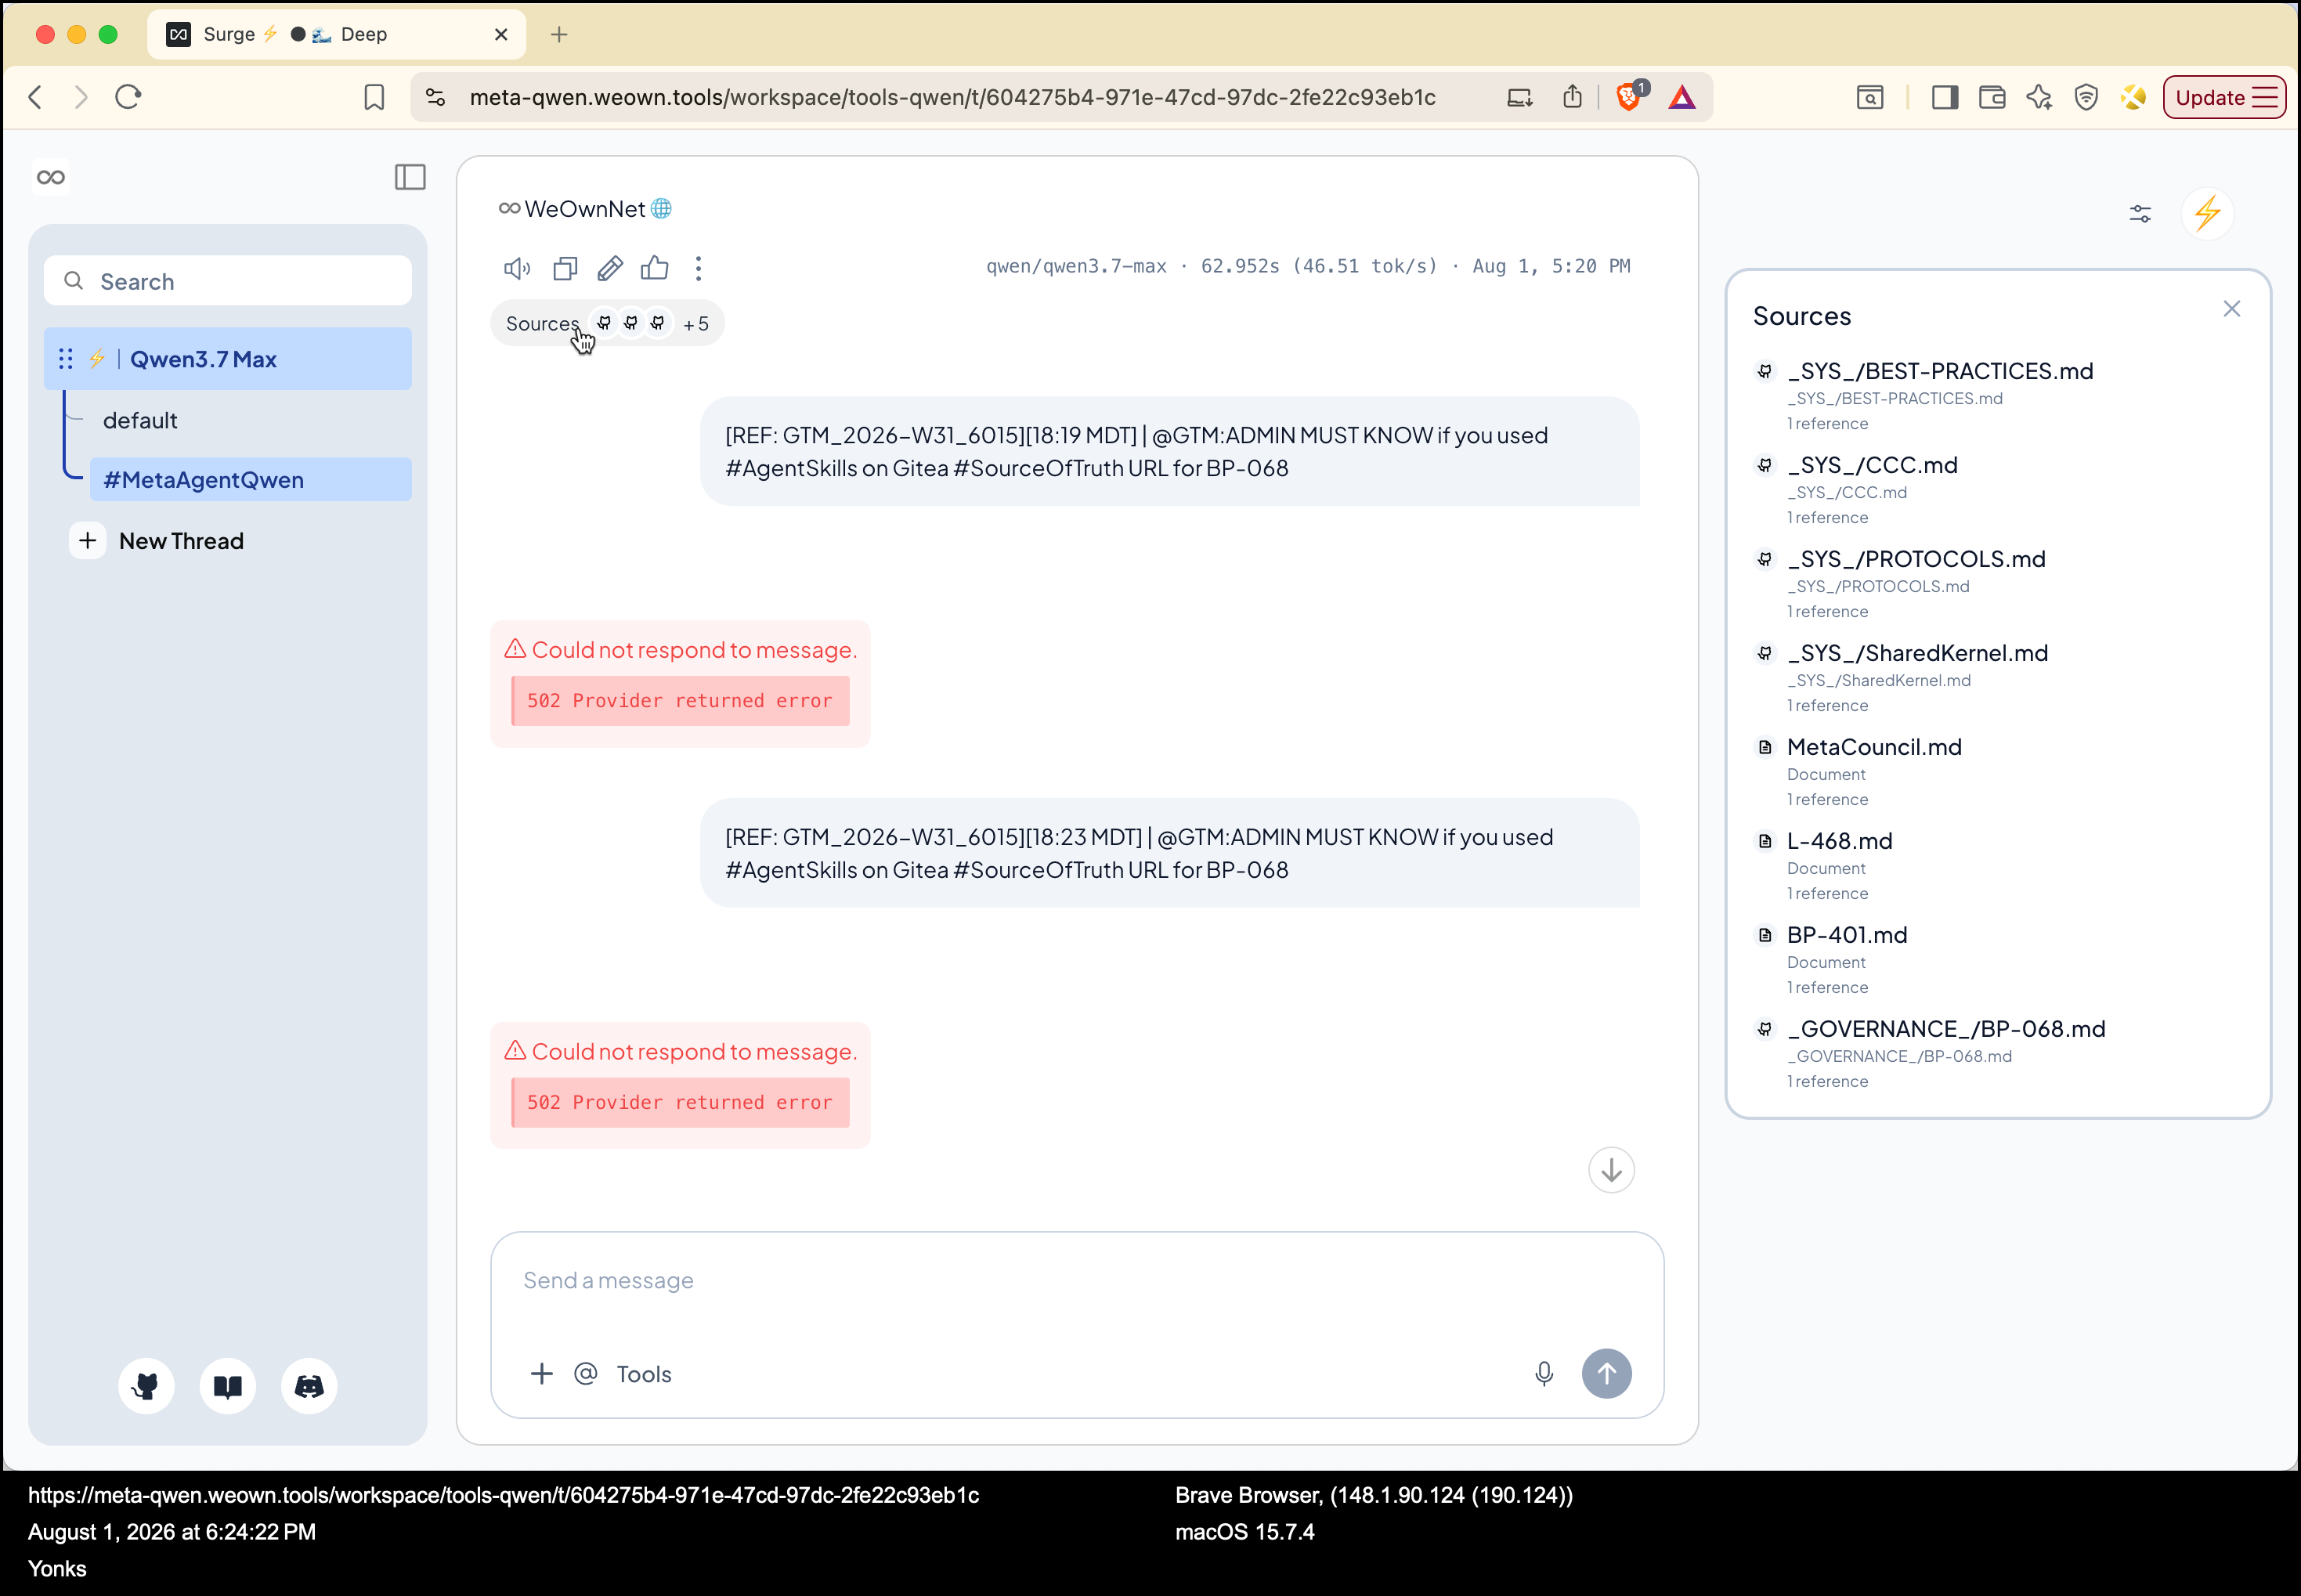Open the Brave VPN shield icon
This screenshot has height=1596, width=2301.
tap(2086, 97)
